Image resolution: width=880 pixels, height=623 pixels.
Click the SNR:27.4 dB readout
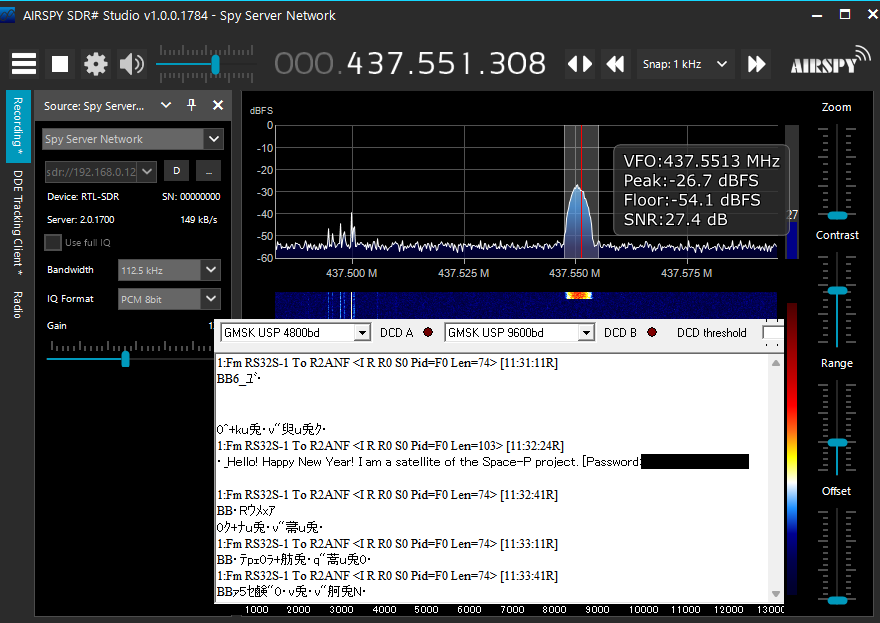click(x=675, y=219)
